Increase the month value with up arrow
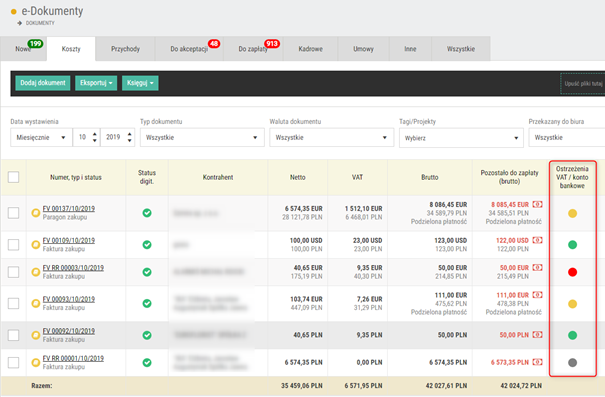Viewport: 605px width, 397px height. (x=95, y=134)
